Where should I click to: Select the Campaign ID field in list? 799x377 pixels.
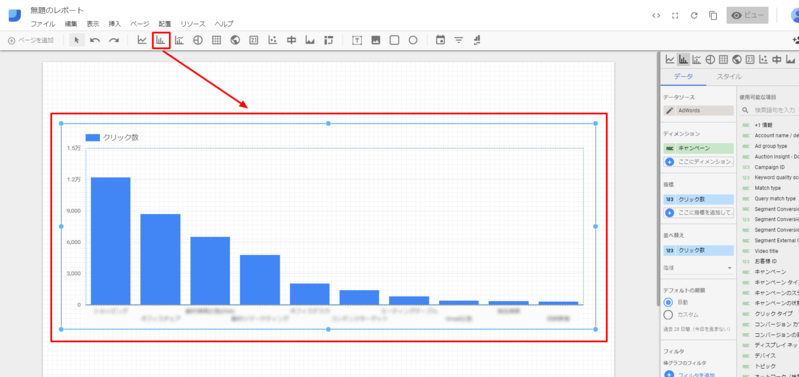coord(769,167)
